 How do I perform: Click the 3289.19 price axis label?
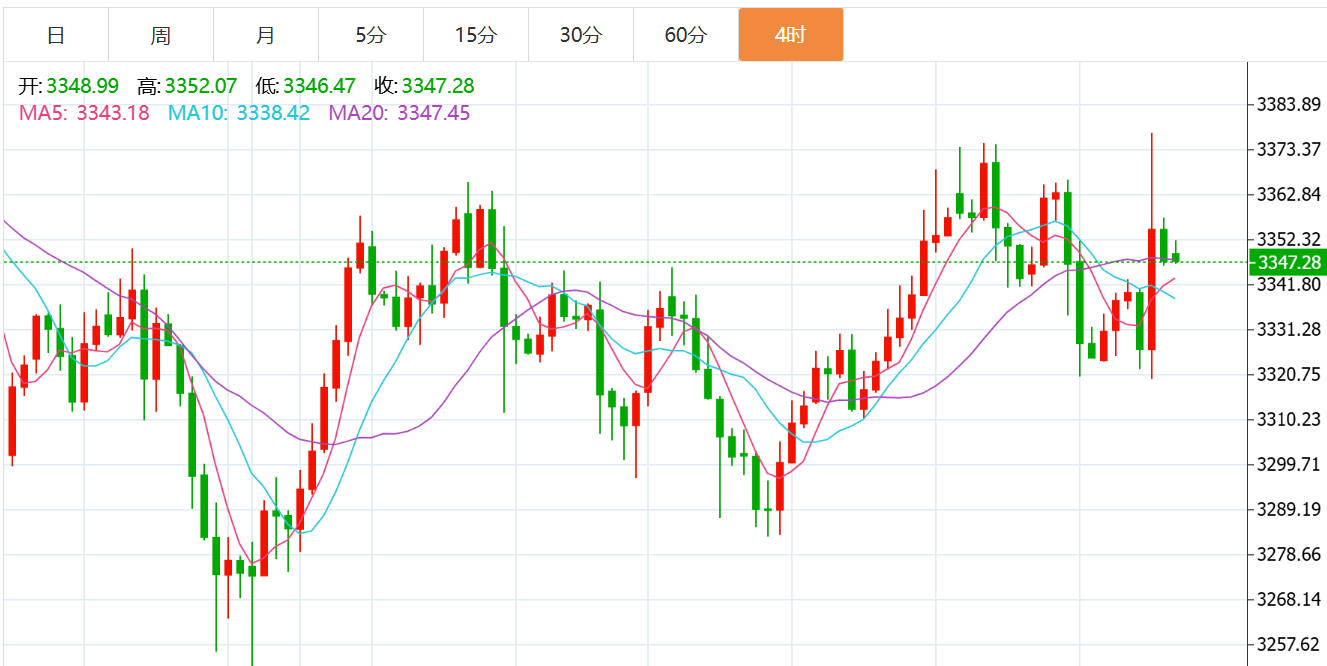click(x=1289, y=509)
